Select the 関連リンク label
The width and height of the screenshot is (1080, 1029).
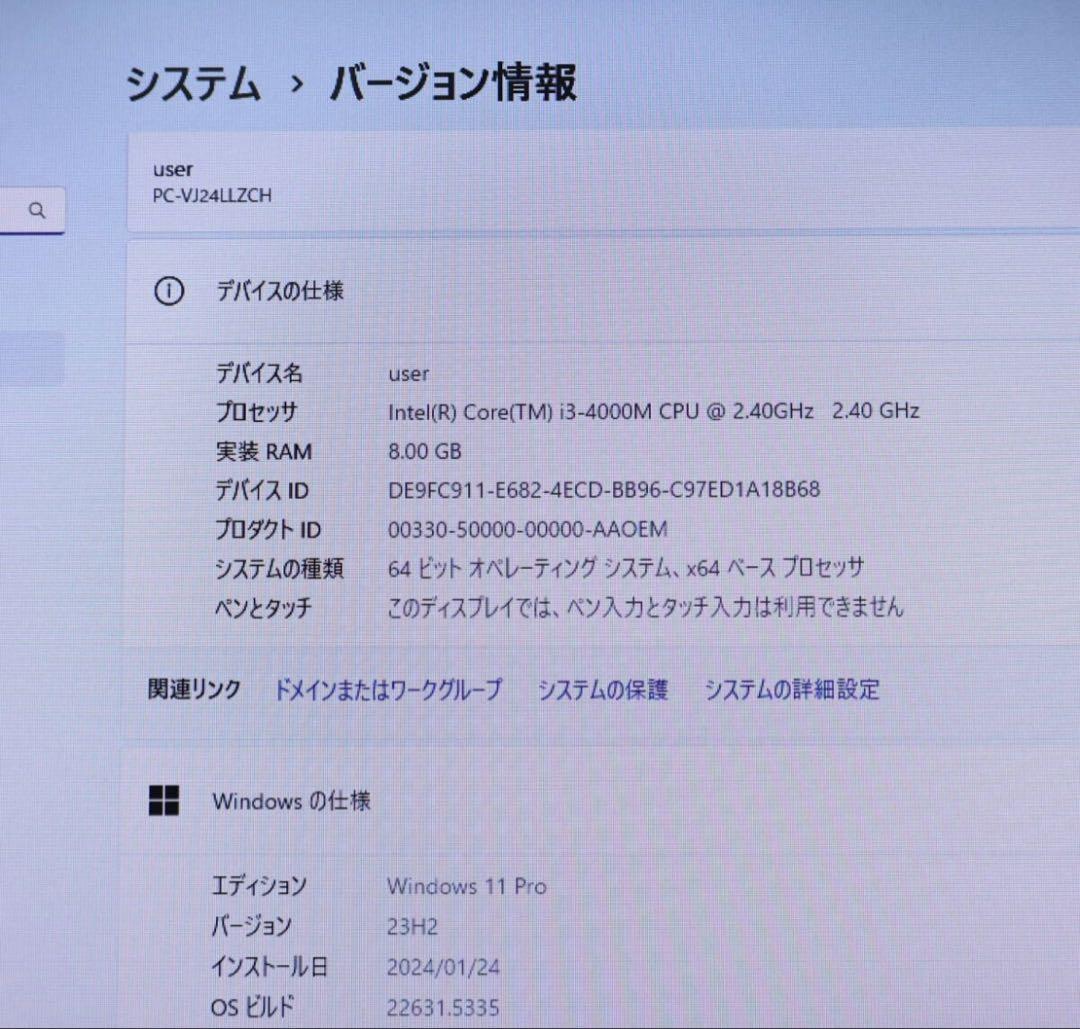coord(194,689)
